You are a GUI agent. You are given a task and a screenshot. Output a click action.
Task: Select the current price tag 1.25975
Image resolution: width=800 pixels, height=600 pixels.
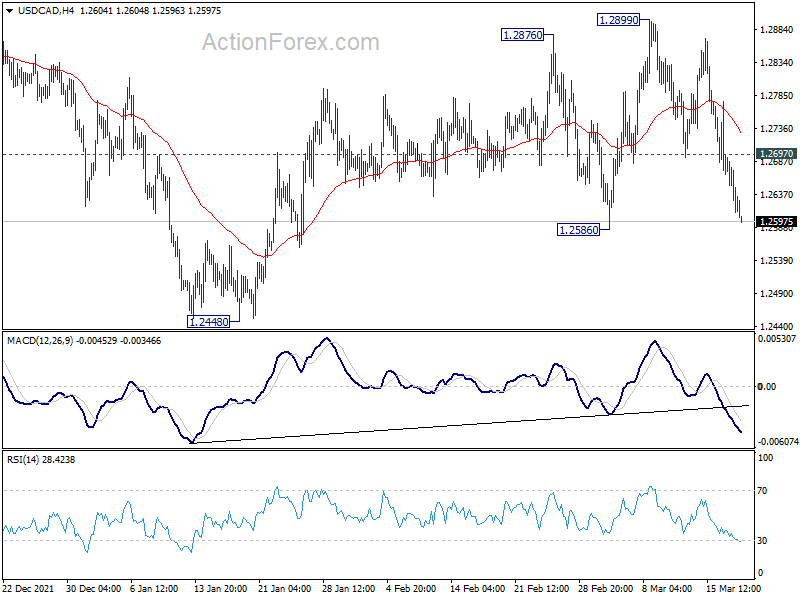776,221
